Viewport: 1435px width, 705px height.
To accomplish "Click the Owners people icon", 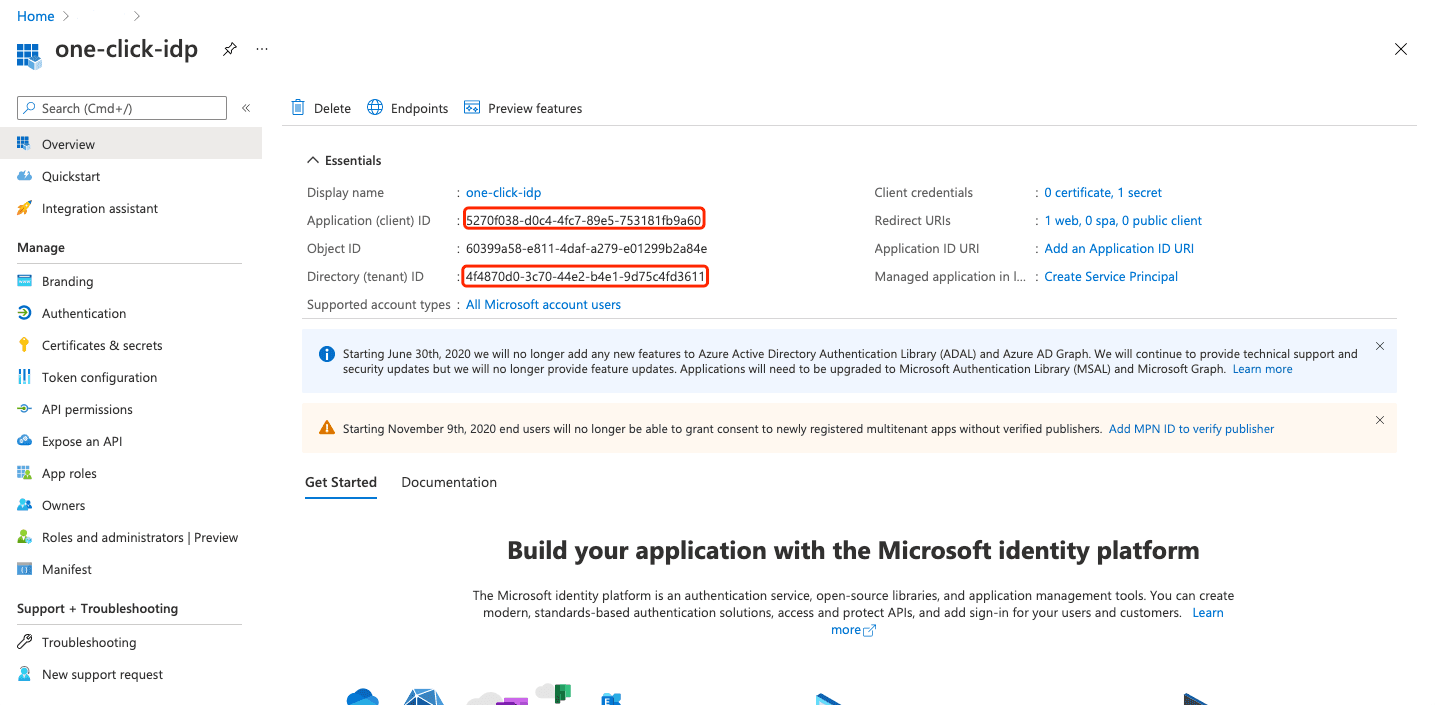I will coord(25,505).
